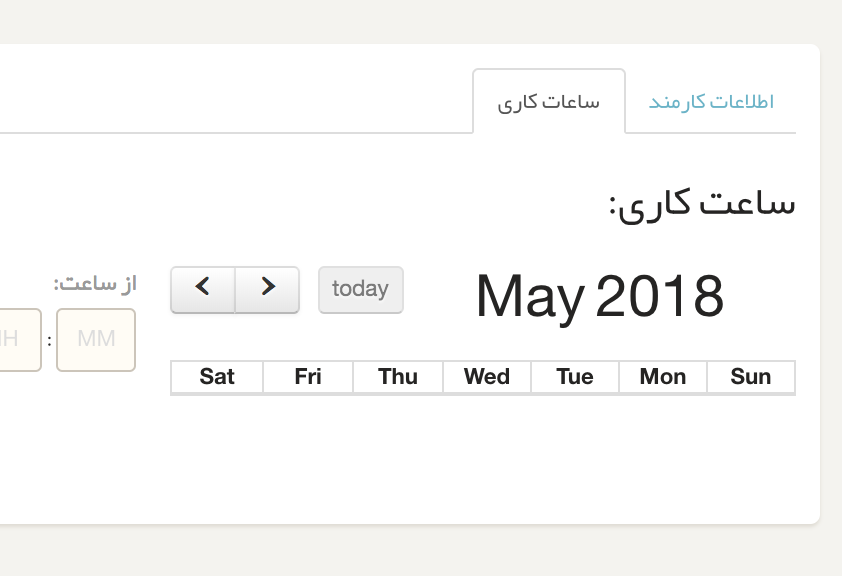Click the May 2018 month heading
Image resolution: width=842 pixels, height=576 pixels.
pos(600,296)
